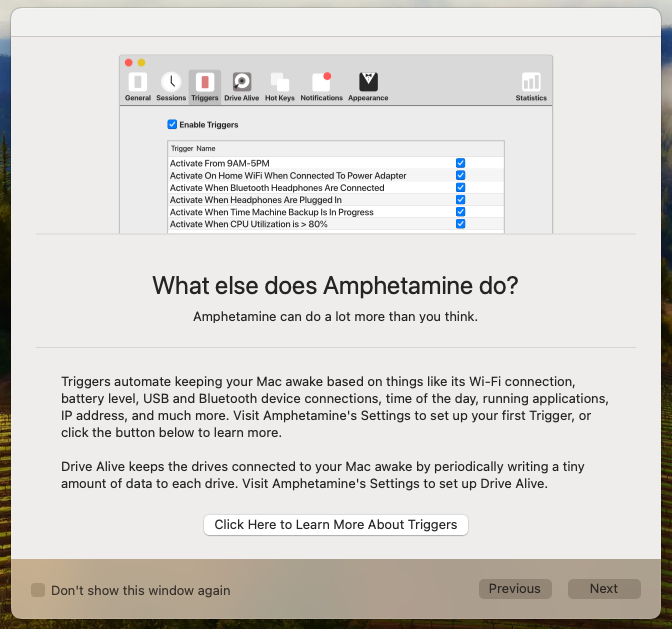Select the Sessions clock icon
Screen dimensions: 672x629
click(x=171, y=82)
